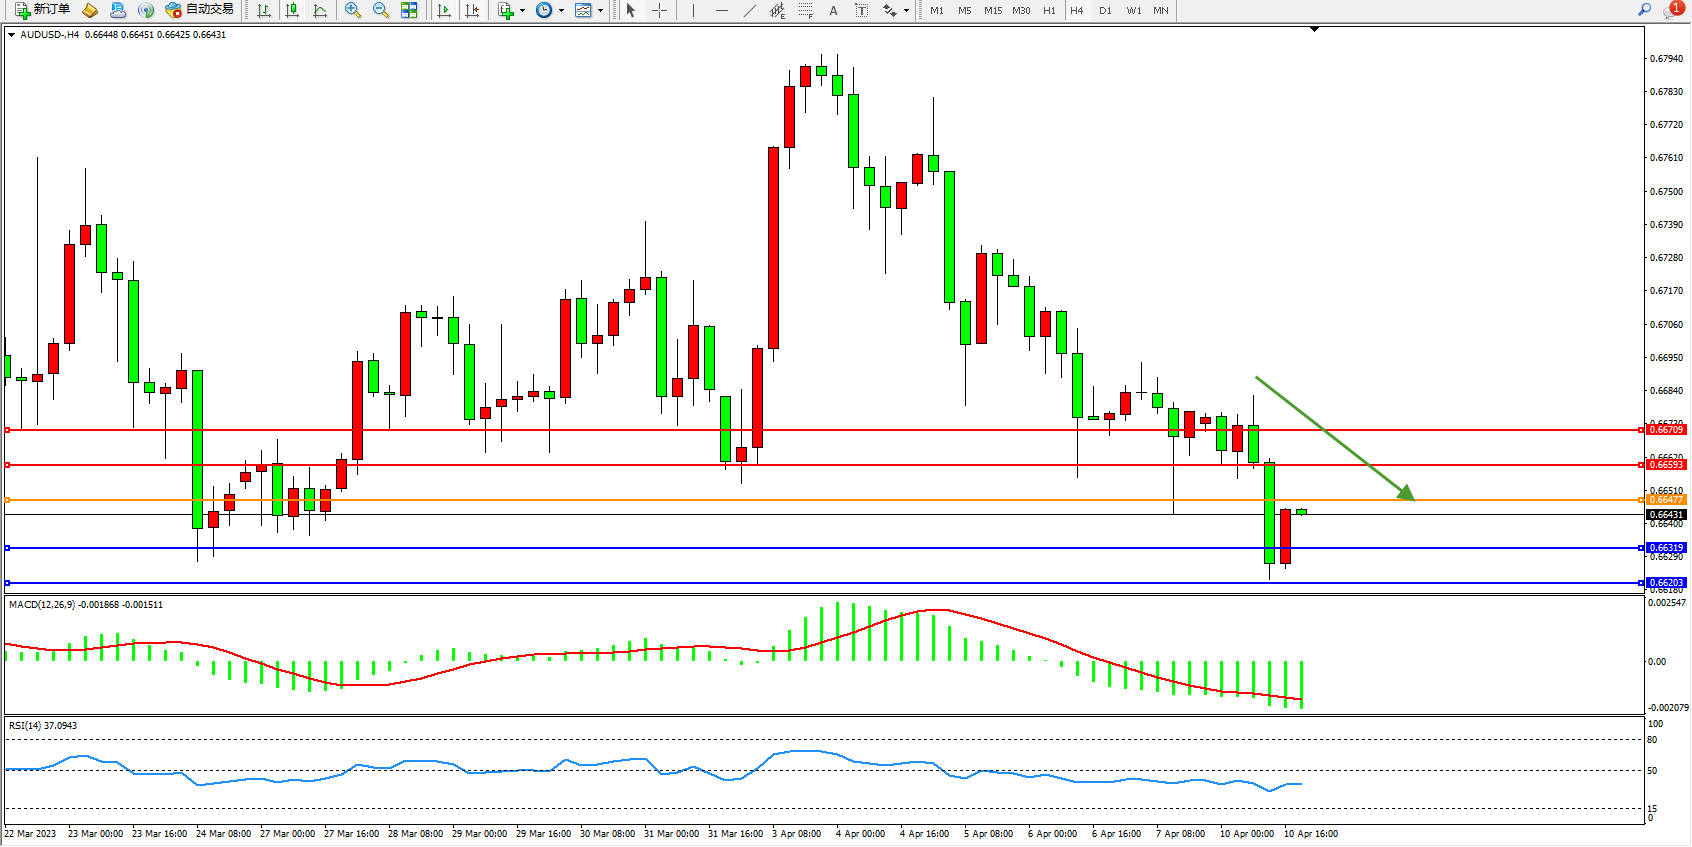The width and height of the screenshot is (1692, 847).
Task: Enable chart shift toggle
Action: [x=472, y=10]
